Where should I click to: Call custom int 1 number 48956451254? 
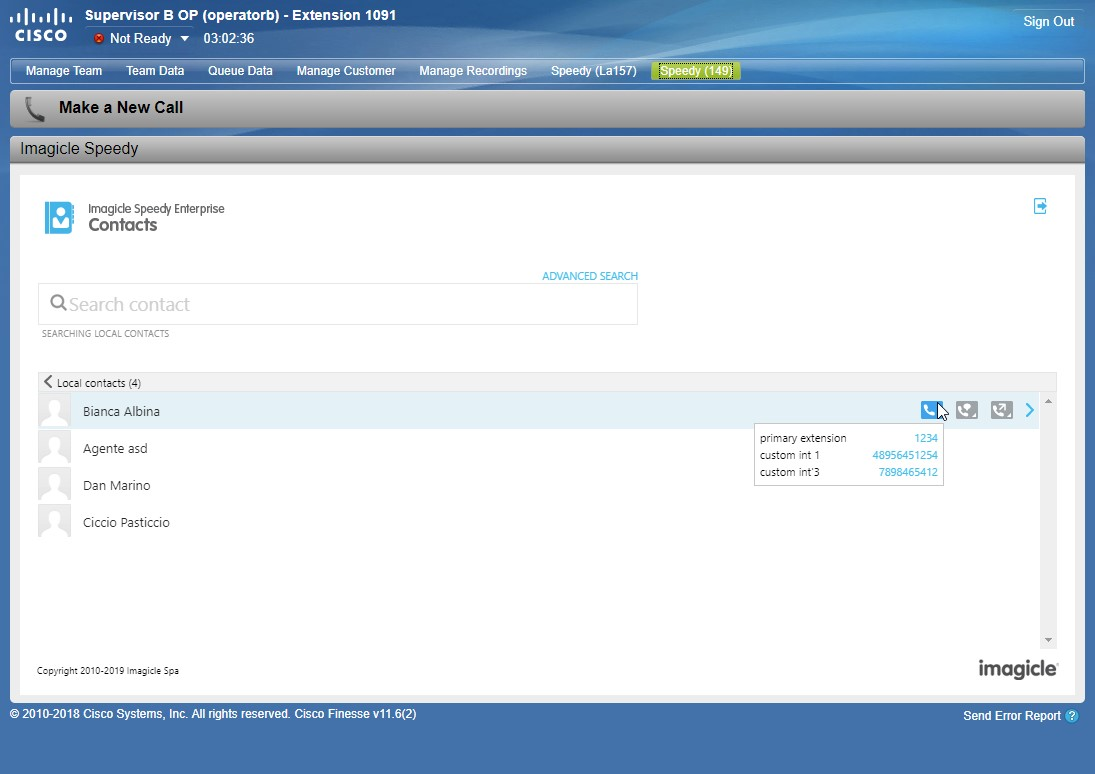904,455
